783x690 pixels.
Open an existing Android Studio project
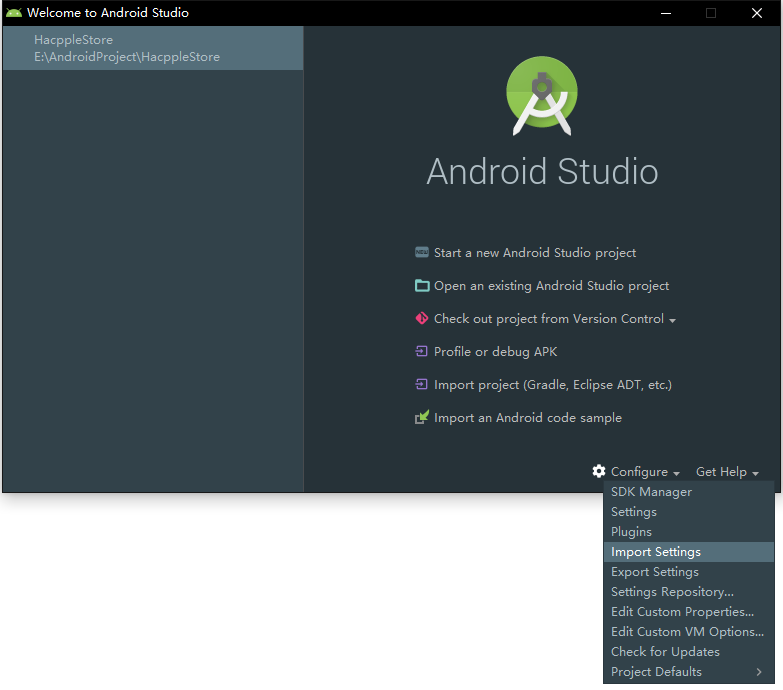551,286
